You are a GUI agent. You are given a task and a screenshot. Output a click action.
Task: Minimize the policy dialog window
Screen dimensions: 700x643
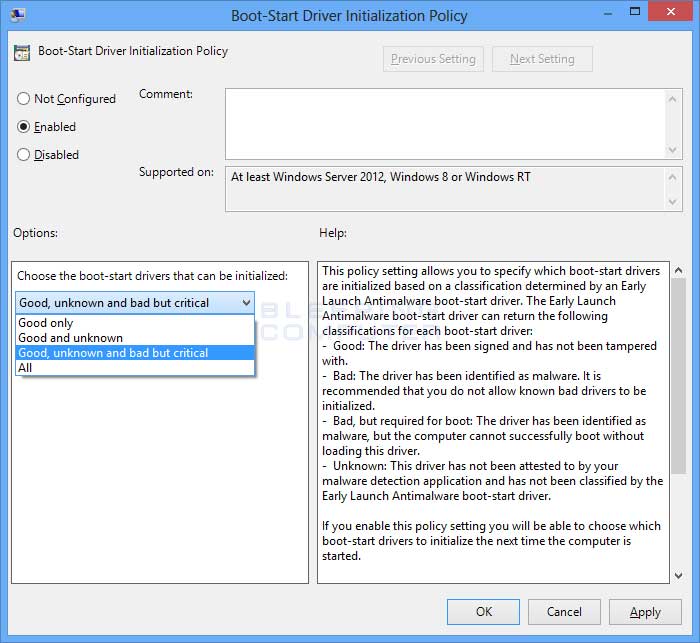coord(608,13)
